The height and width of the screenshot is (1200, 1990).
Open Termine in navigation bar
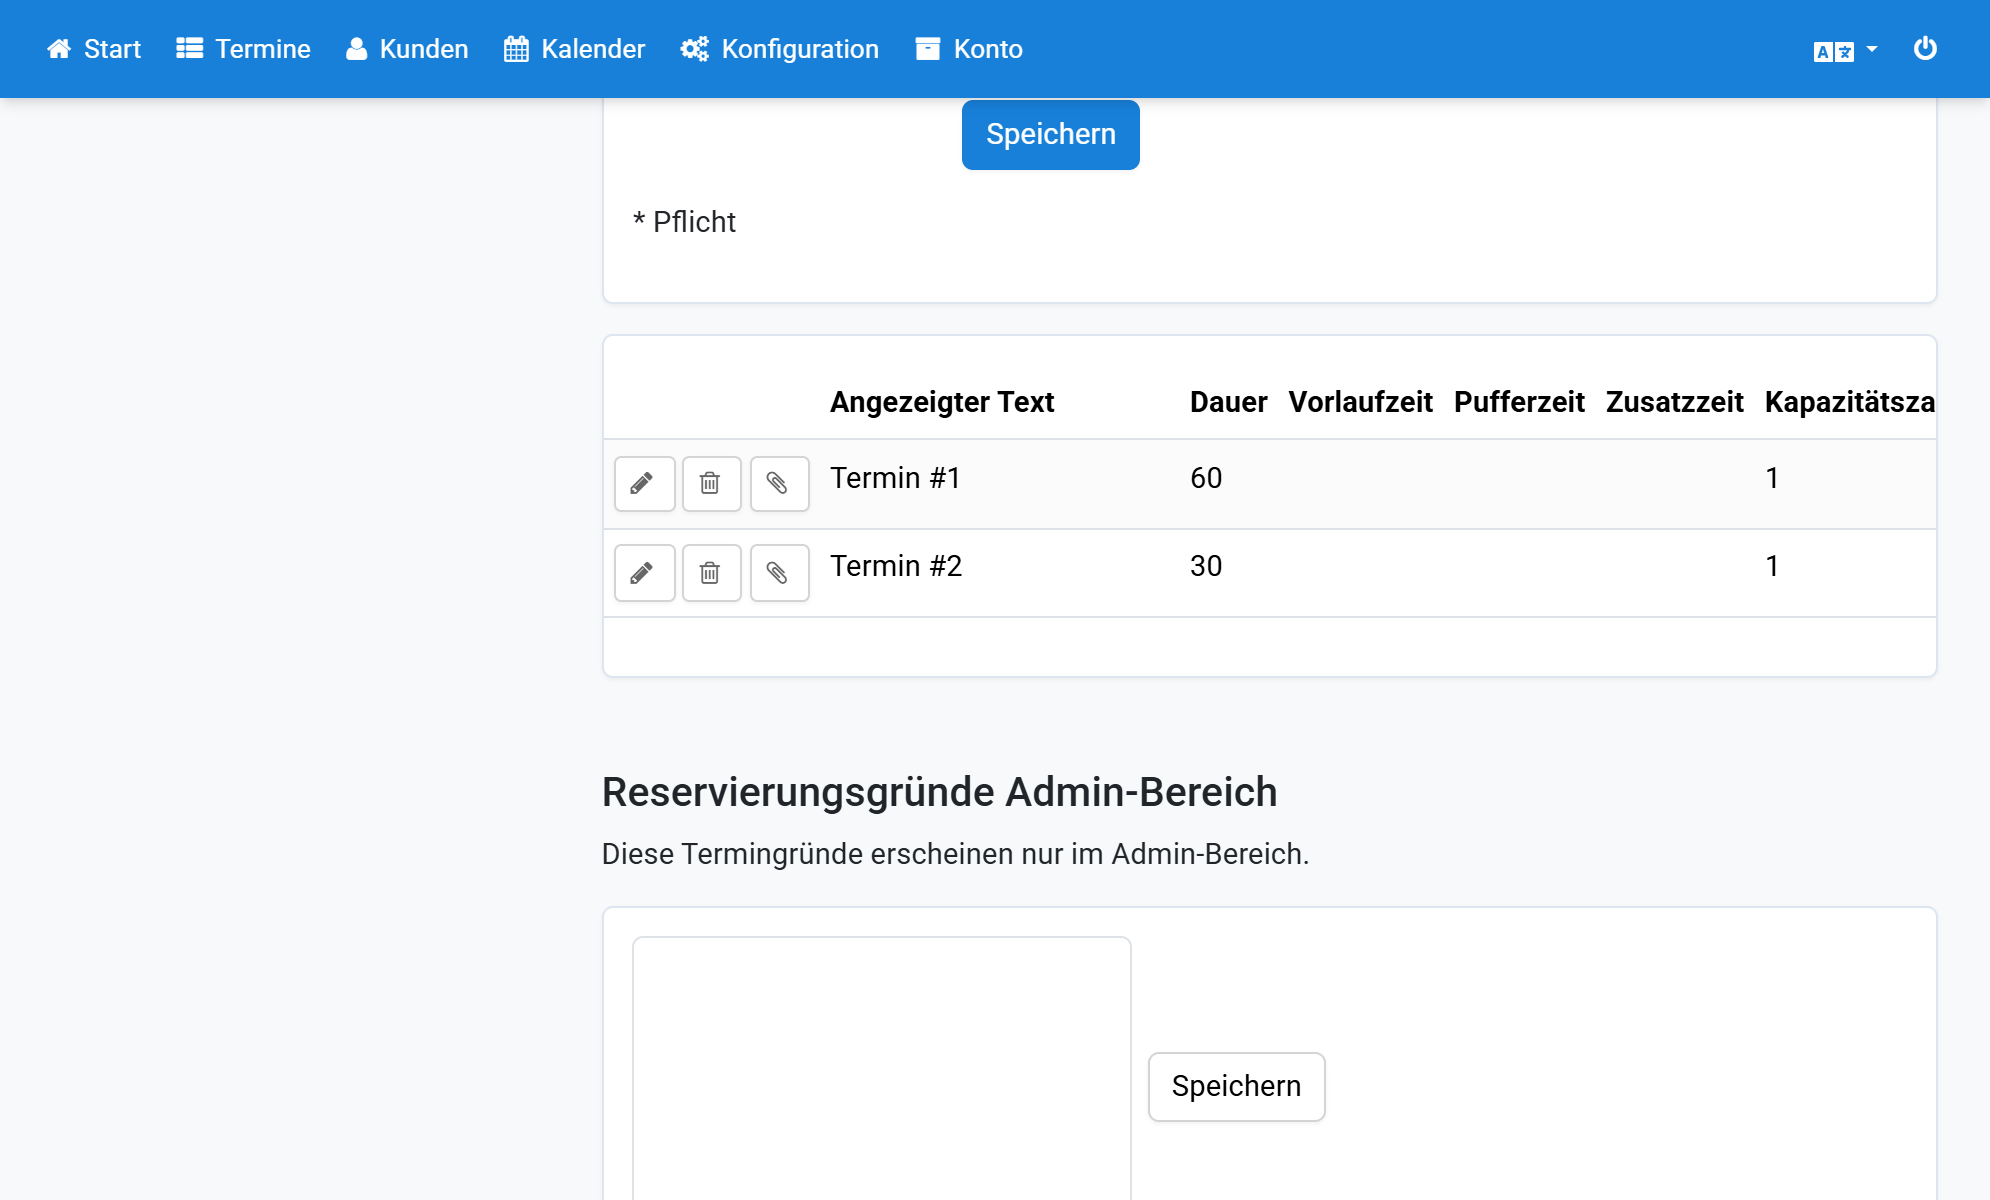[243, 49]
